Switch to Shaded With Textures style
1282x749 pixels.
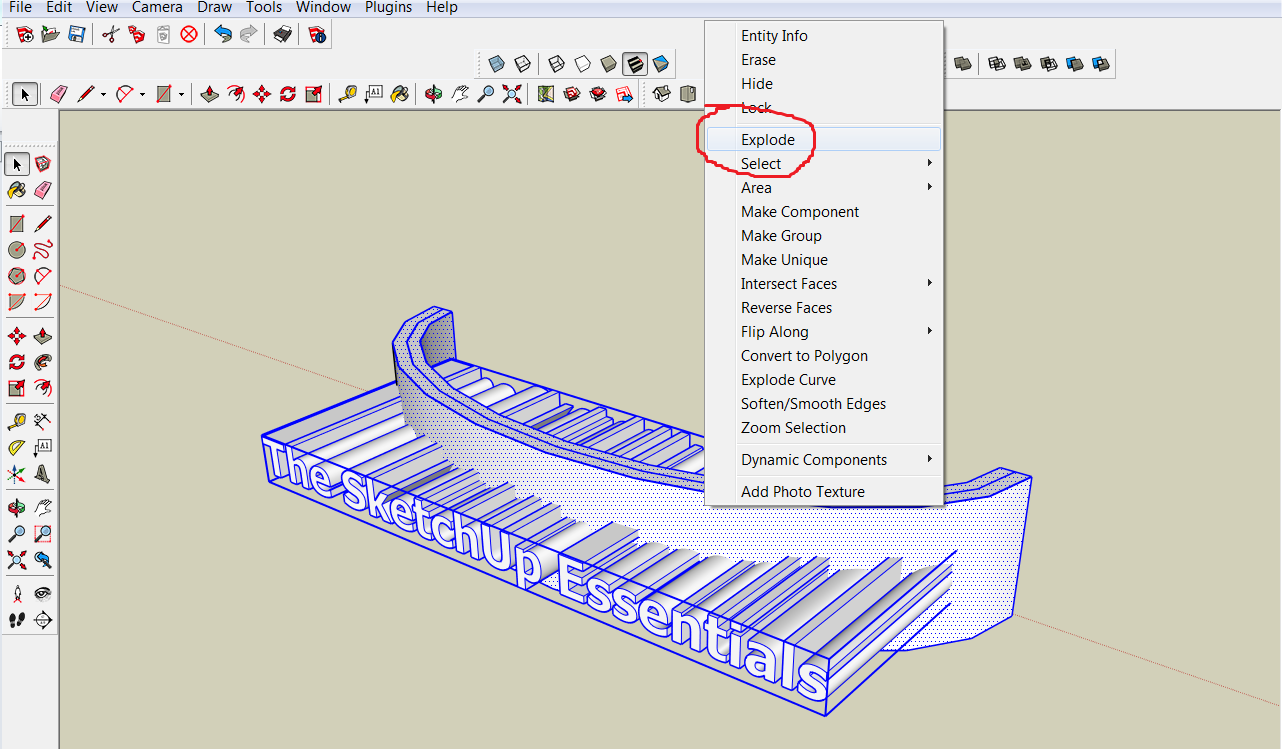635,64
